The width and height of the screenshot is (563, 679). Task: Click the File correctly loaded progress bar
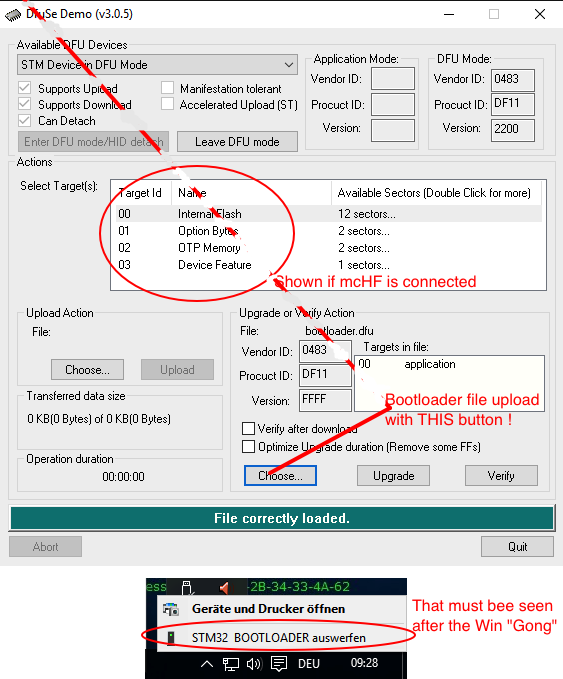tap(282, 518)
